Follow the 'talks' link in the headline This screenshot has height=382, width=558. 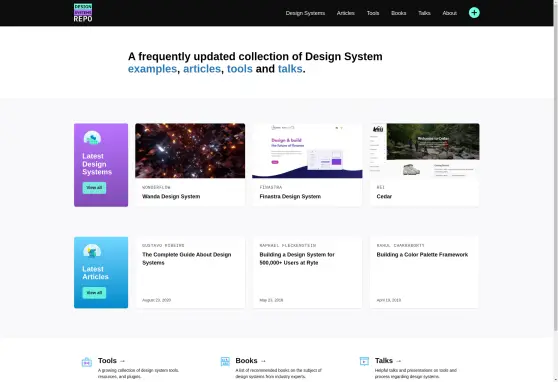coord(290,69)
